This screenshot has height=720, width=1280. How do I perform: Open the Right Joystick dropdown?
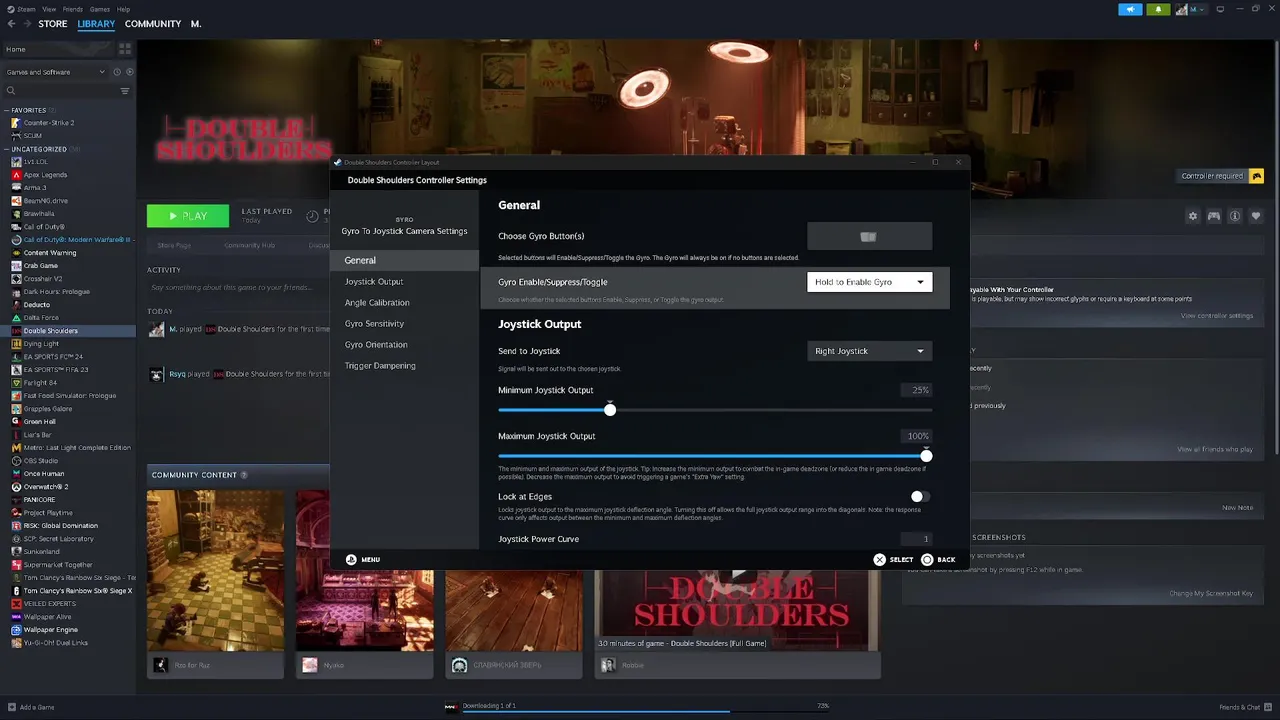(869, 351)
